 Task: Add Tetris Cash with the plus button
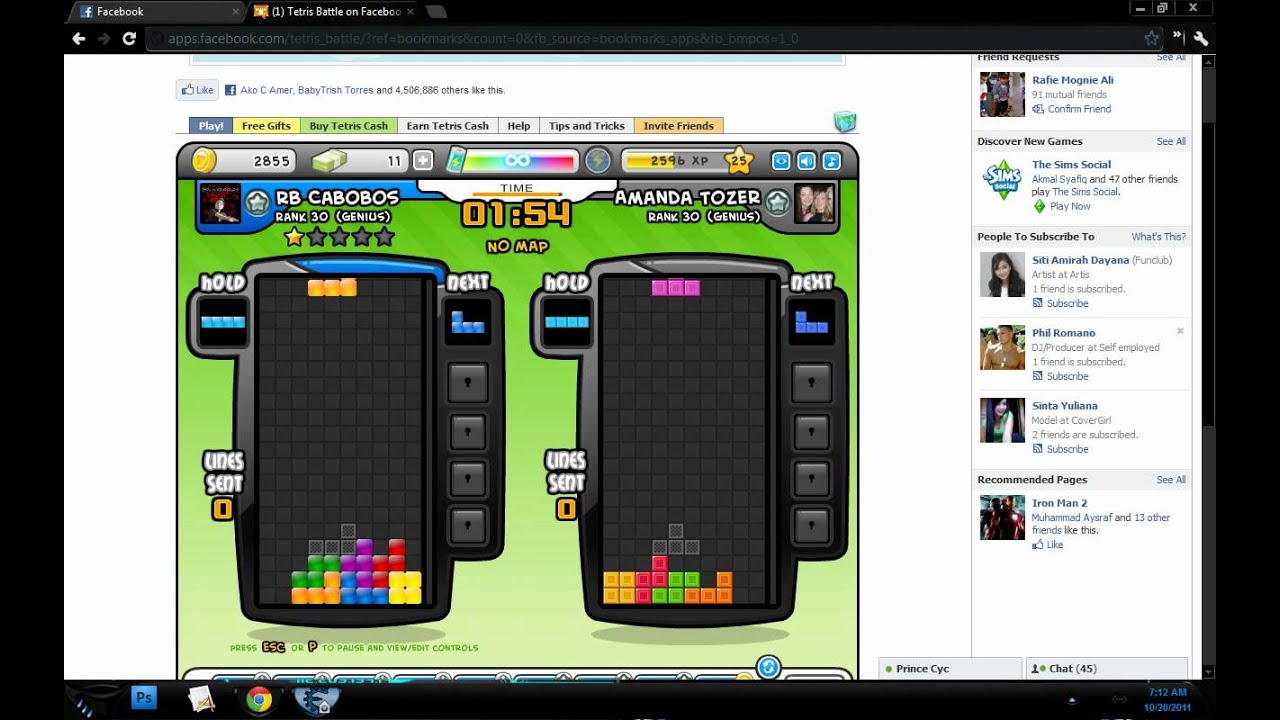pyautogui.click(x=423, y=160)
